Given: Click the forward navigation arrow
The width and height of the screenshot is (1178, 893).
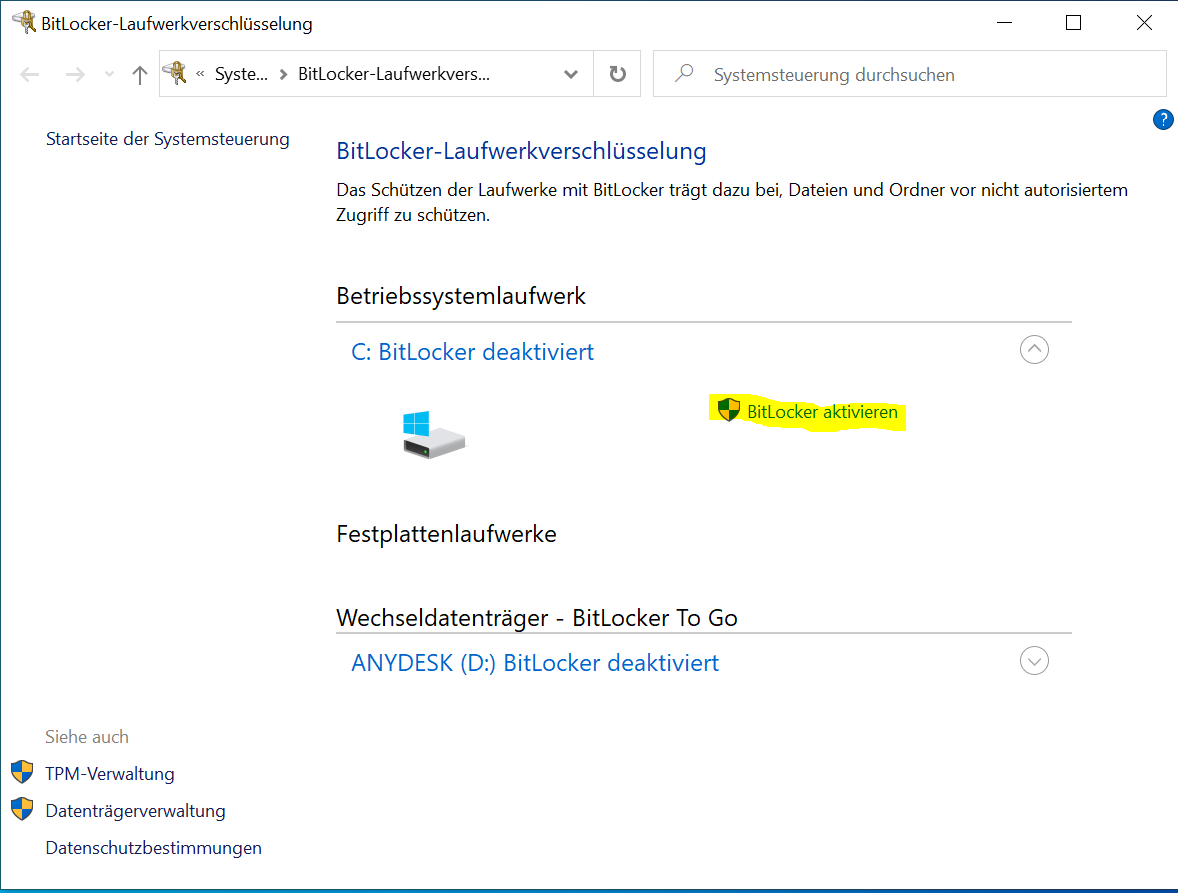Looking at the screenshot, I should click(75, 74).
